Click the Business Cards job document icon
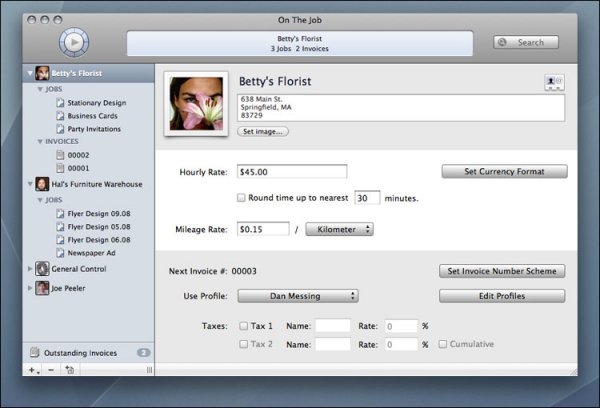Image resolution: width=600 pixels, height=408 pixels. pyautogui.click(x=60, y=116)
